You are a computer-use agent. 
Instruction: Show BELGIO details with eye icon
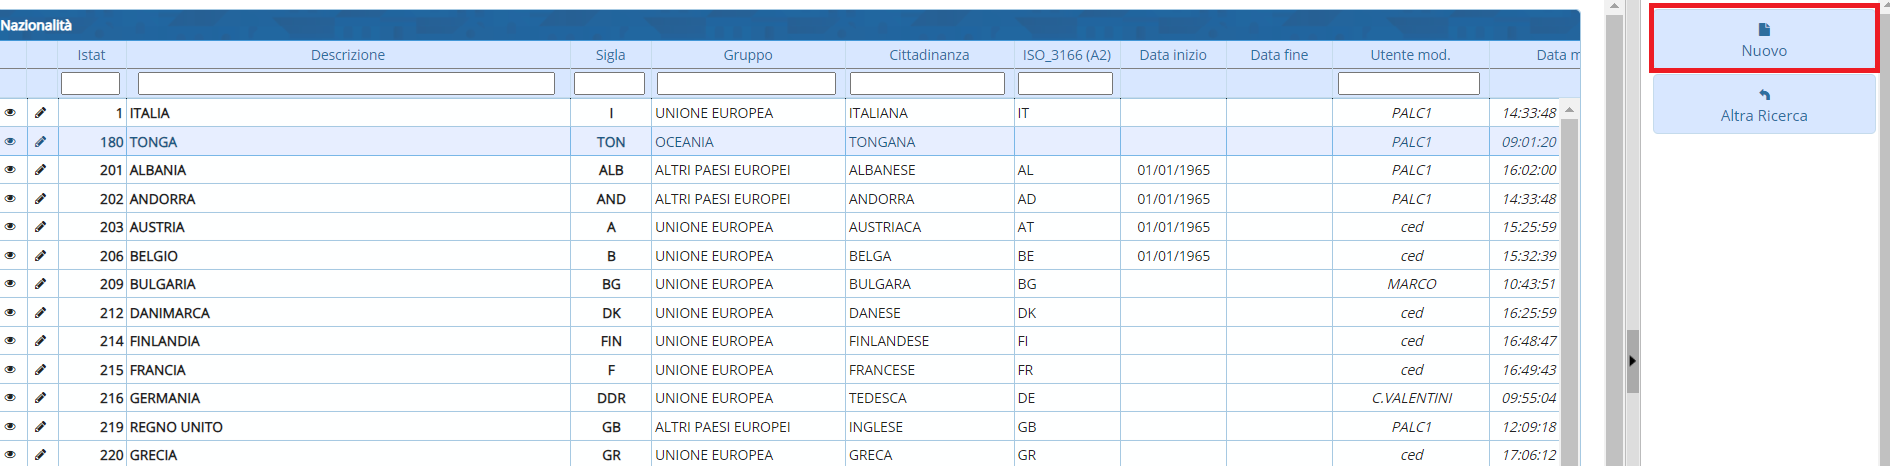tap(11, 256)
